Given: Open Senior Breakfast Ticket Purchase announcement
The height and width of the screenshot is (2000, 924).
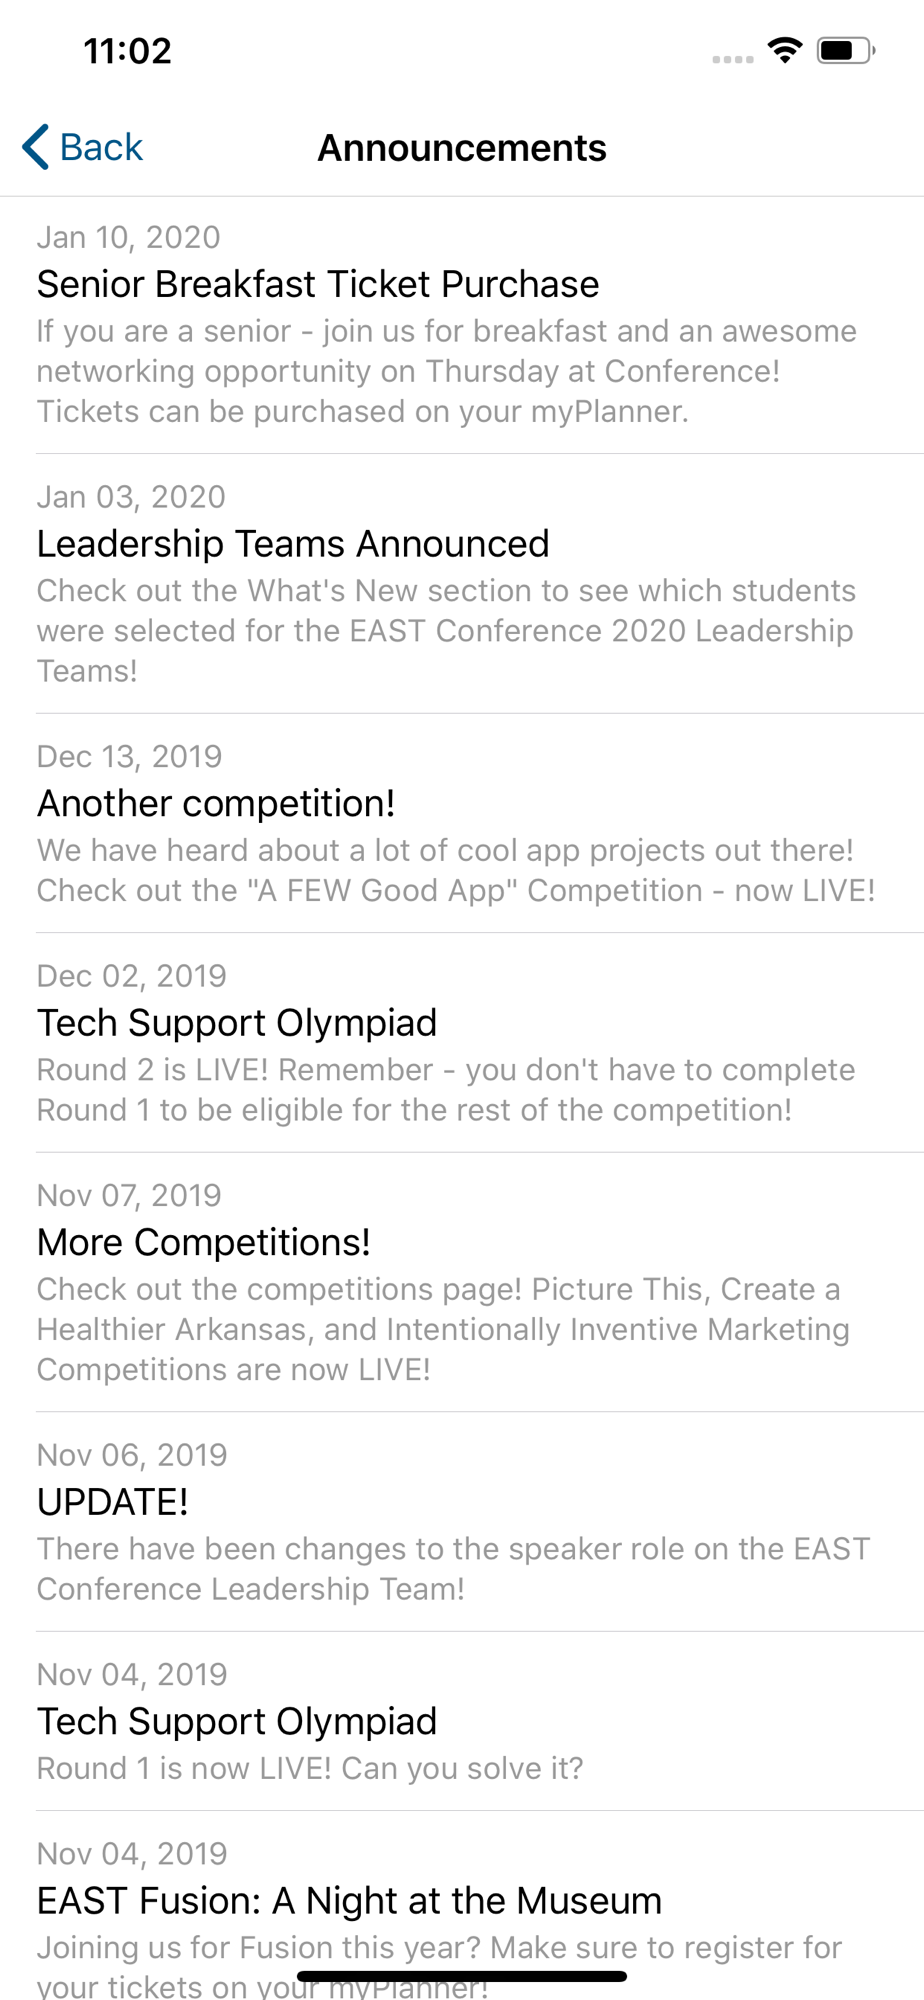Looking at the screenshot, I should (x=318, y=285).
